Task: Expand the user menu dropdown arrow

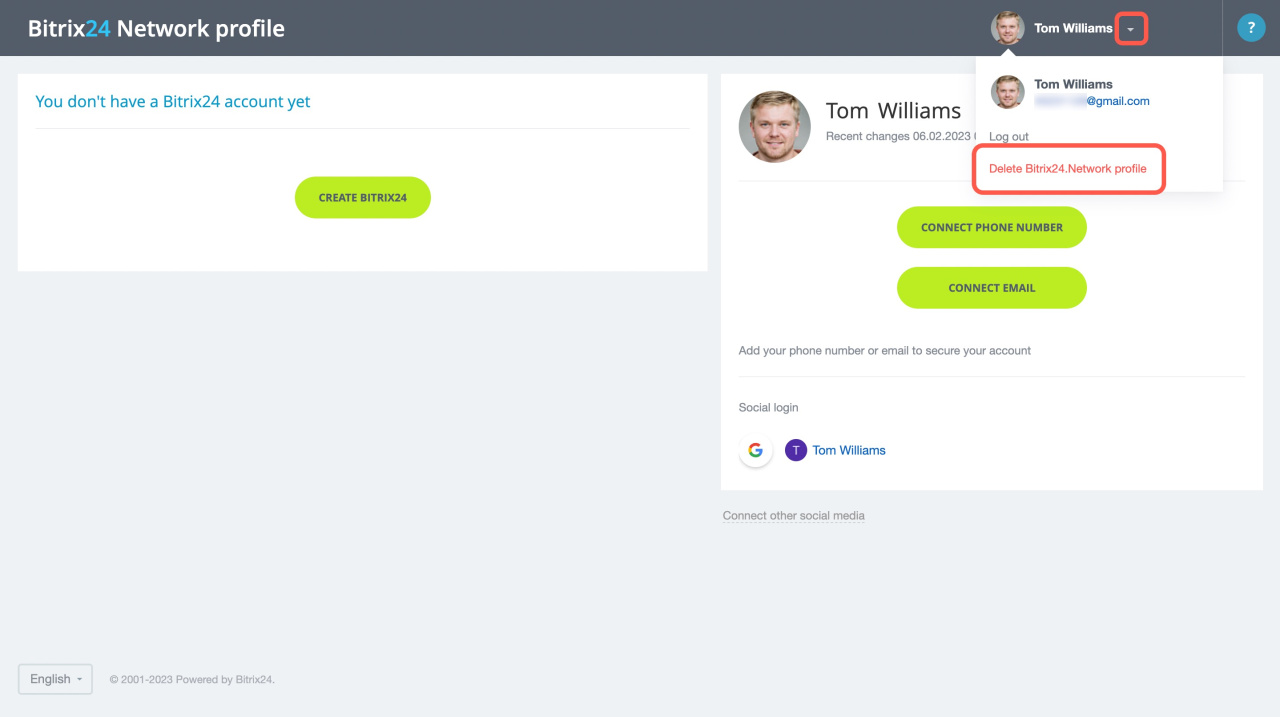Action: tap(1131, 29)
